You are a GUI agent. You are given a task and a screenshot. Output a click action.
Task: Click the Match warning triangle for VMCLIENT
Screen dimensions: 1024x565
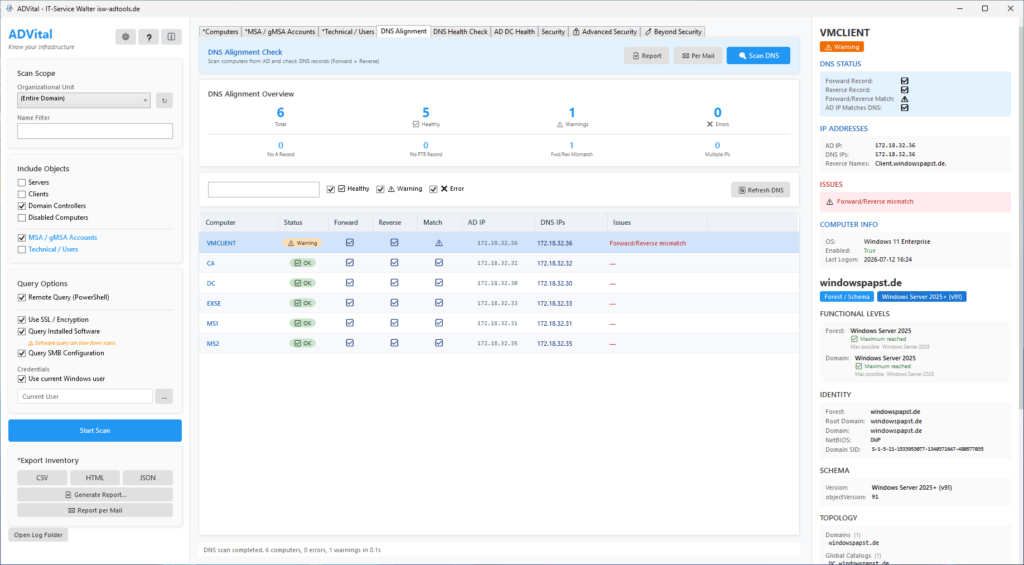pos(439,242)
